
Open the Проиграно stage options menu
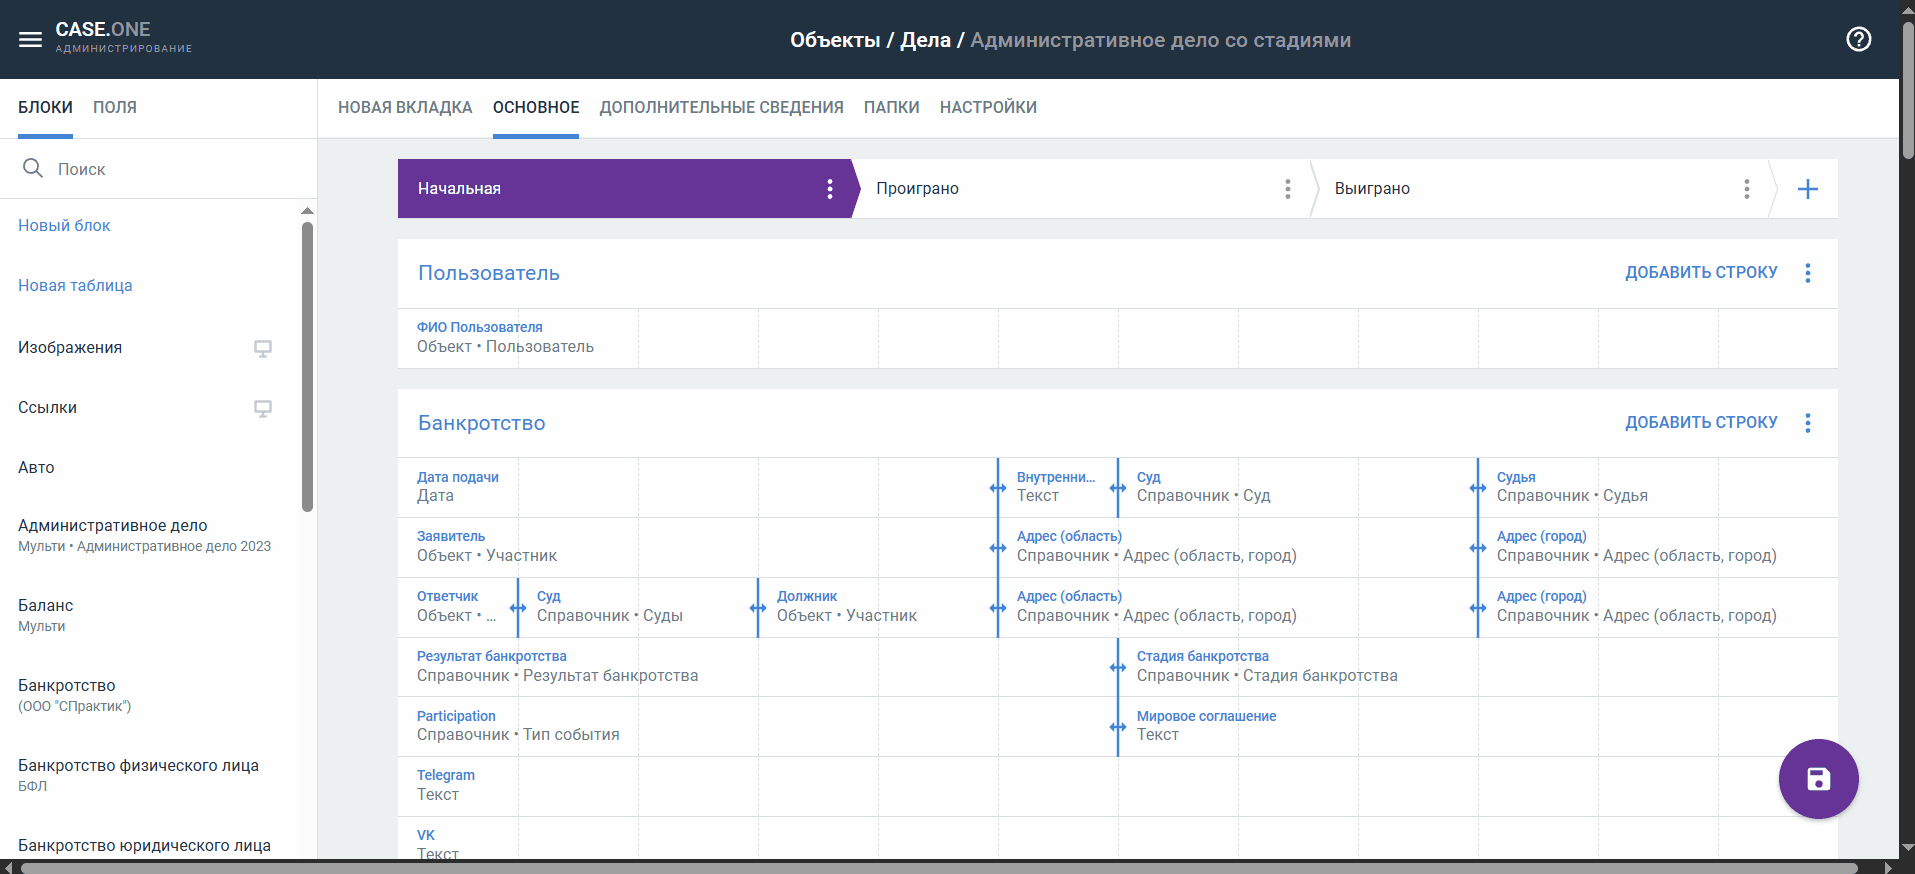click(x=1287, y=189)
